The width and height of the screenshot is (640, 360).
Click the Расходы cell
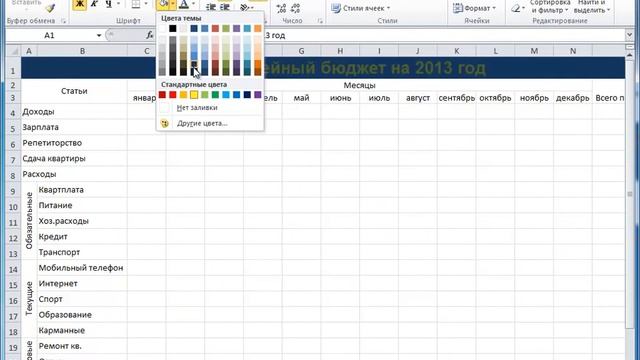pyautogui.click(x=74, y=174)
